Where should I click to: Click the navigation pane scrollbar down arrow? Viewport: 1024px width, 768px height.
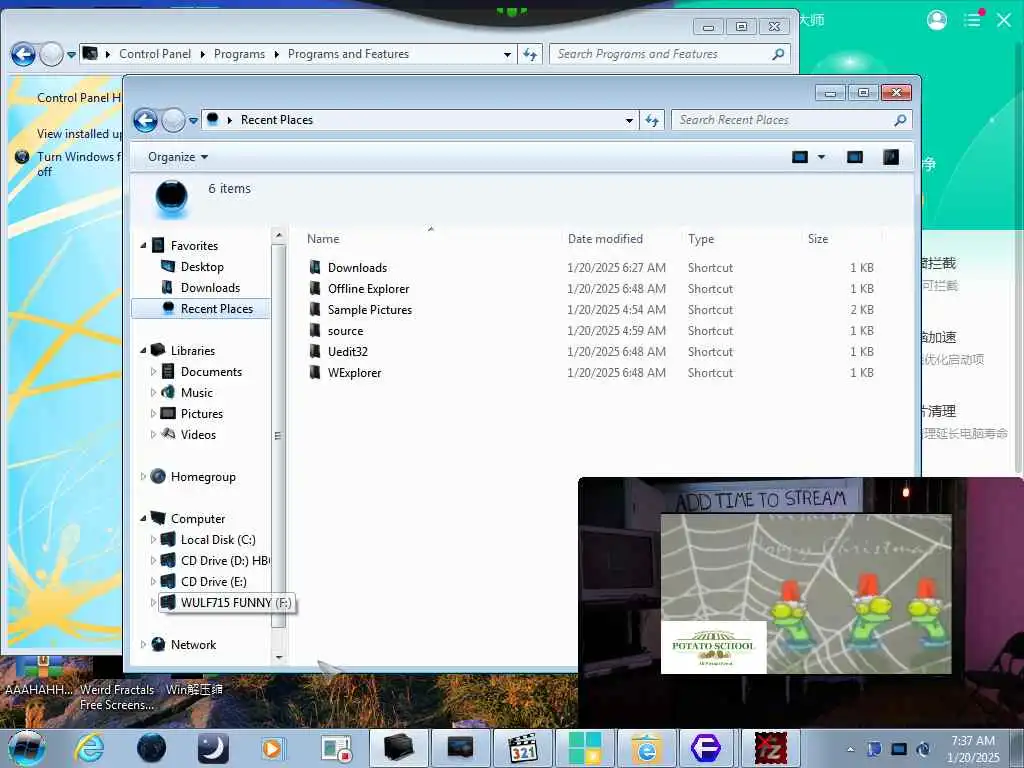tap(279, 658)
